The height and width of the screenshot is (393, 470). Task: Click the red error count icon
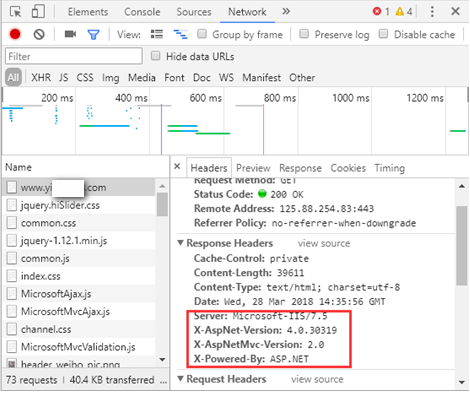377,12
